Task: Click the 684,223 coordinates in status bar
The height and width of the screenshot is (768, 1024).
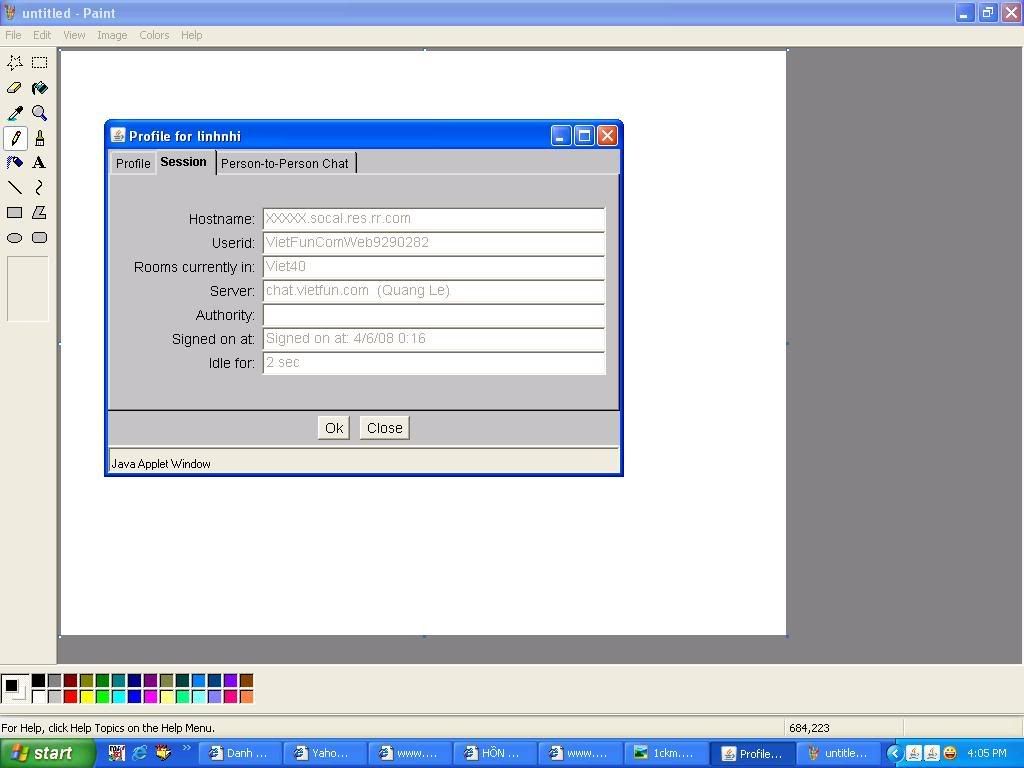Action: [x=809, y=728]
